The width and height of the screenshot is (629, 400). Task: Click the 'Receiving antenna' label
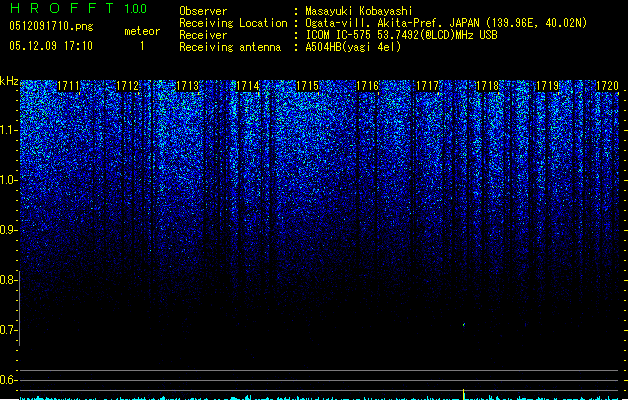coord(230,47)
